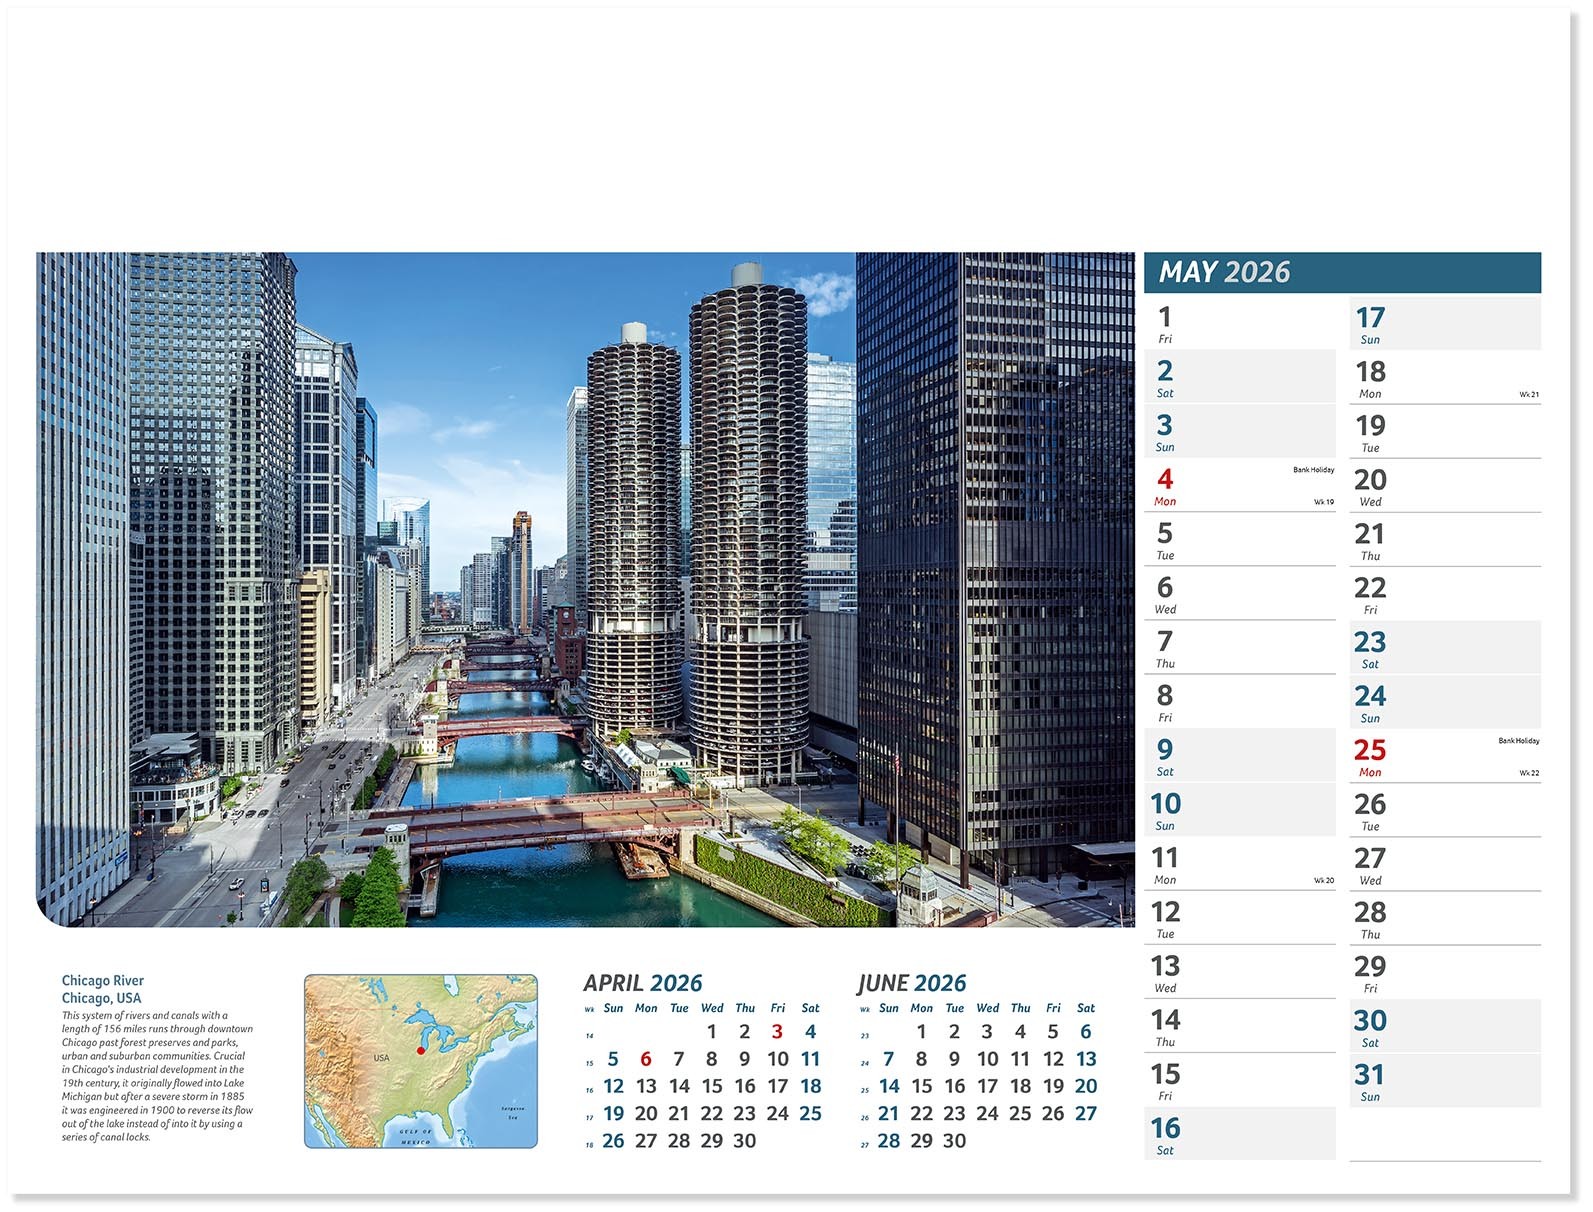1593x1212 pixels.
Task: Click the "Chicago River" caption heading
Action: point(103,981)
